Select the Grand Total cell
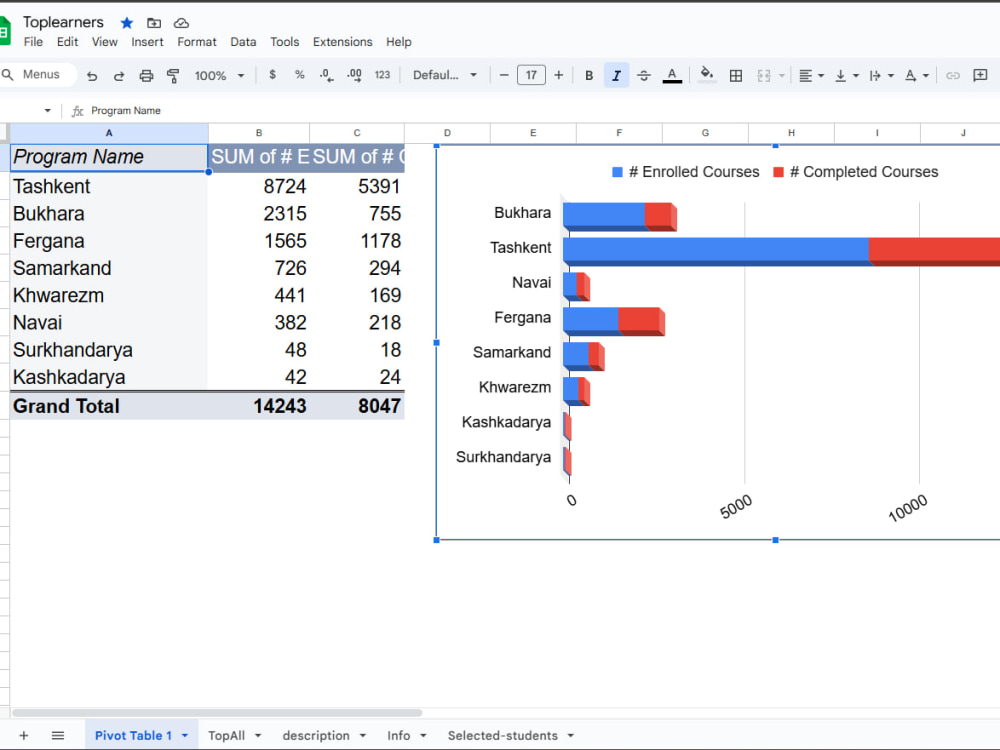 coord(109,406)
